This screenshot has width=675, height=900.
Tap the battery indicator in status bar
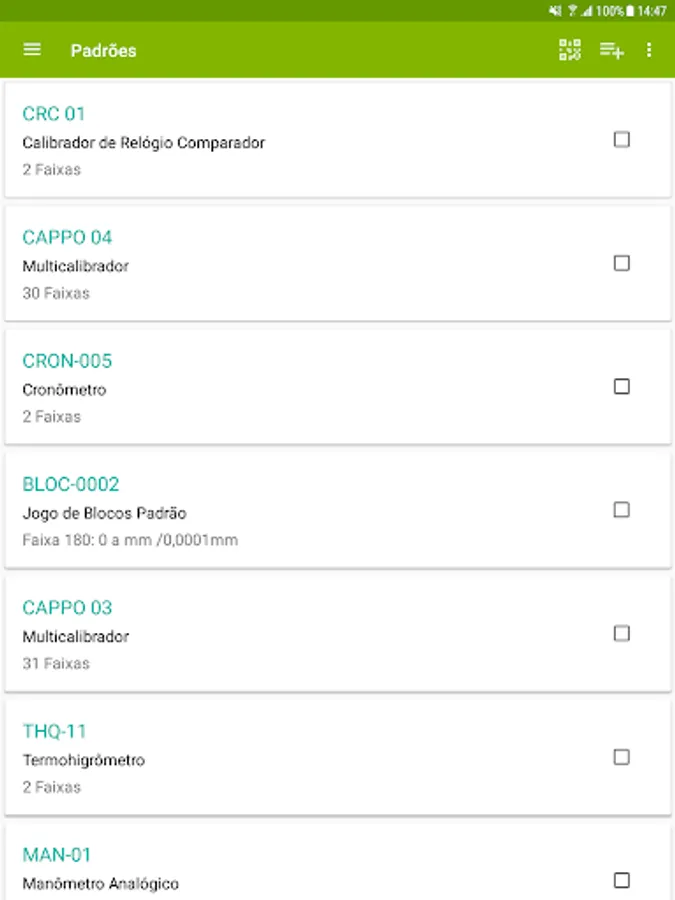point(630,10)
